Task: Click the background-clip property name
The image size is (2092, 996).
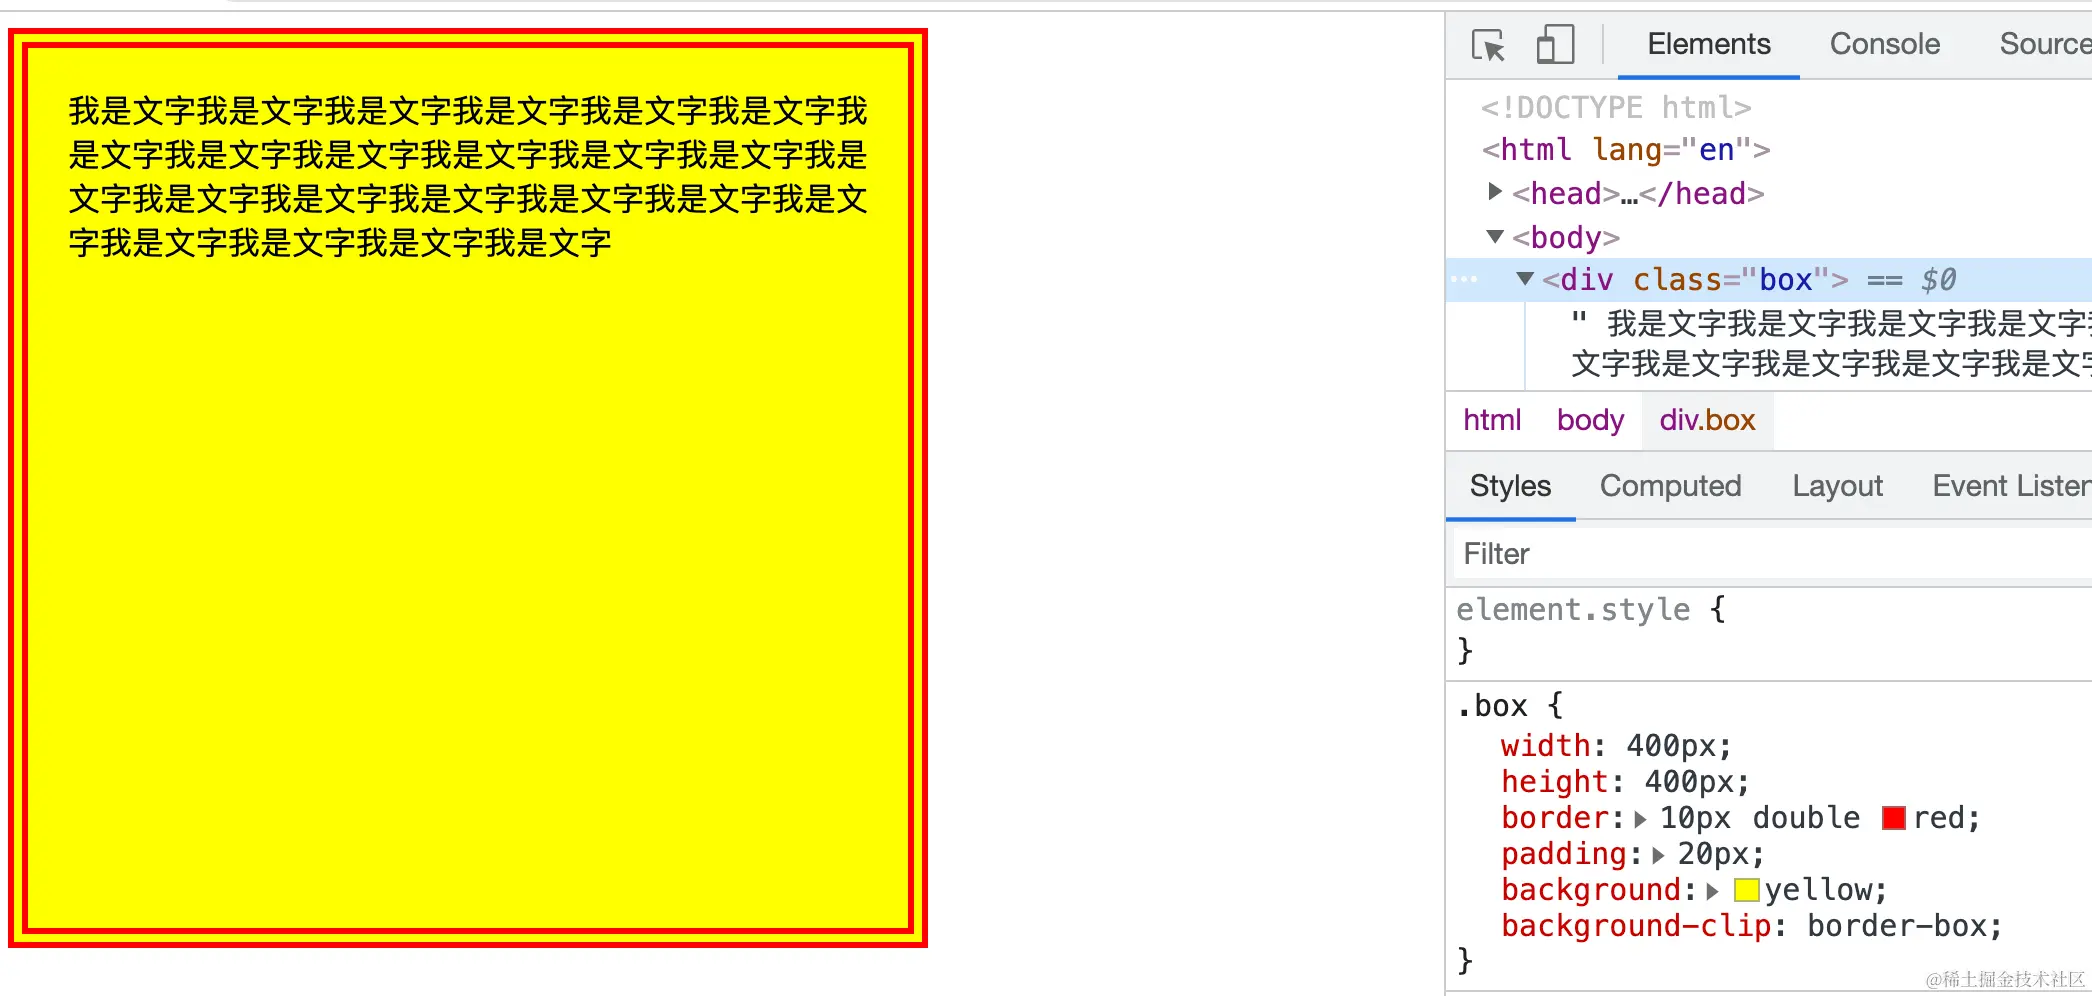Action: point(1636,926)
